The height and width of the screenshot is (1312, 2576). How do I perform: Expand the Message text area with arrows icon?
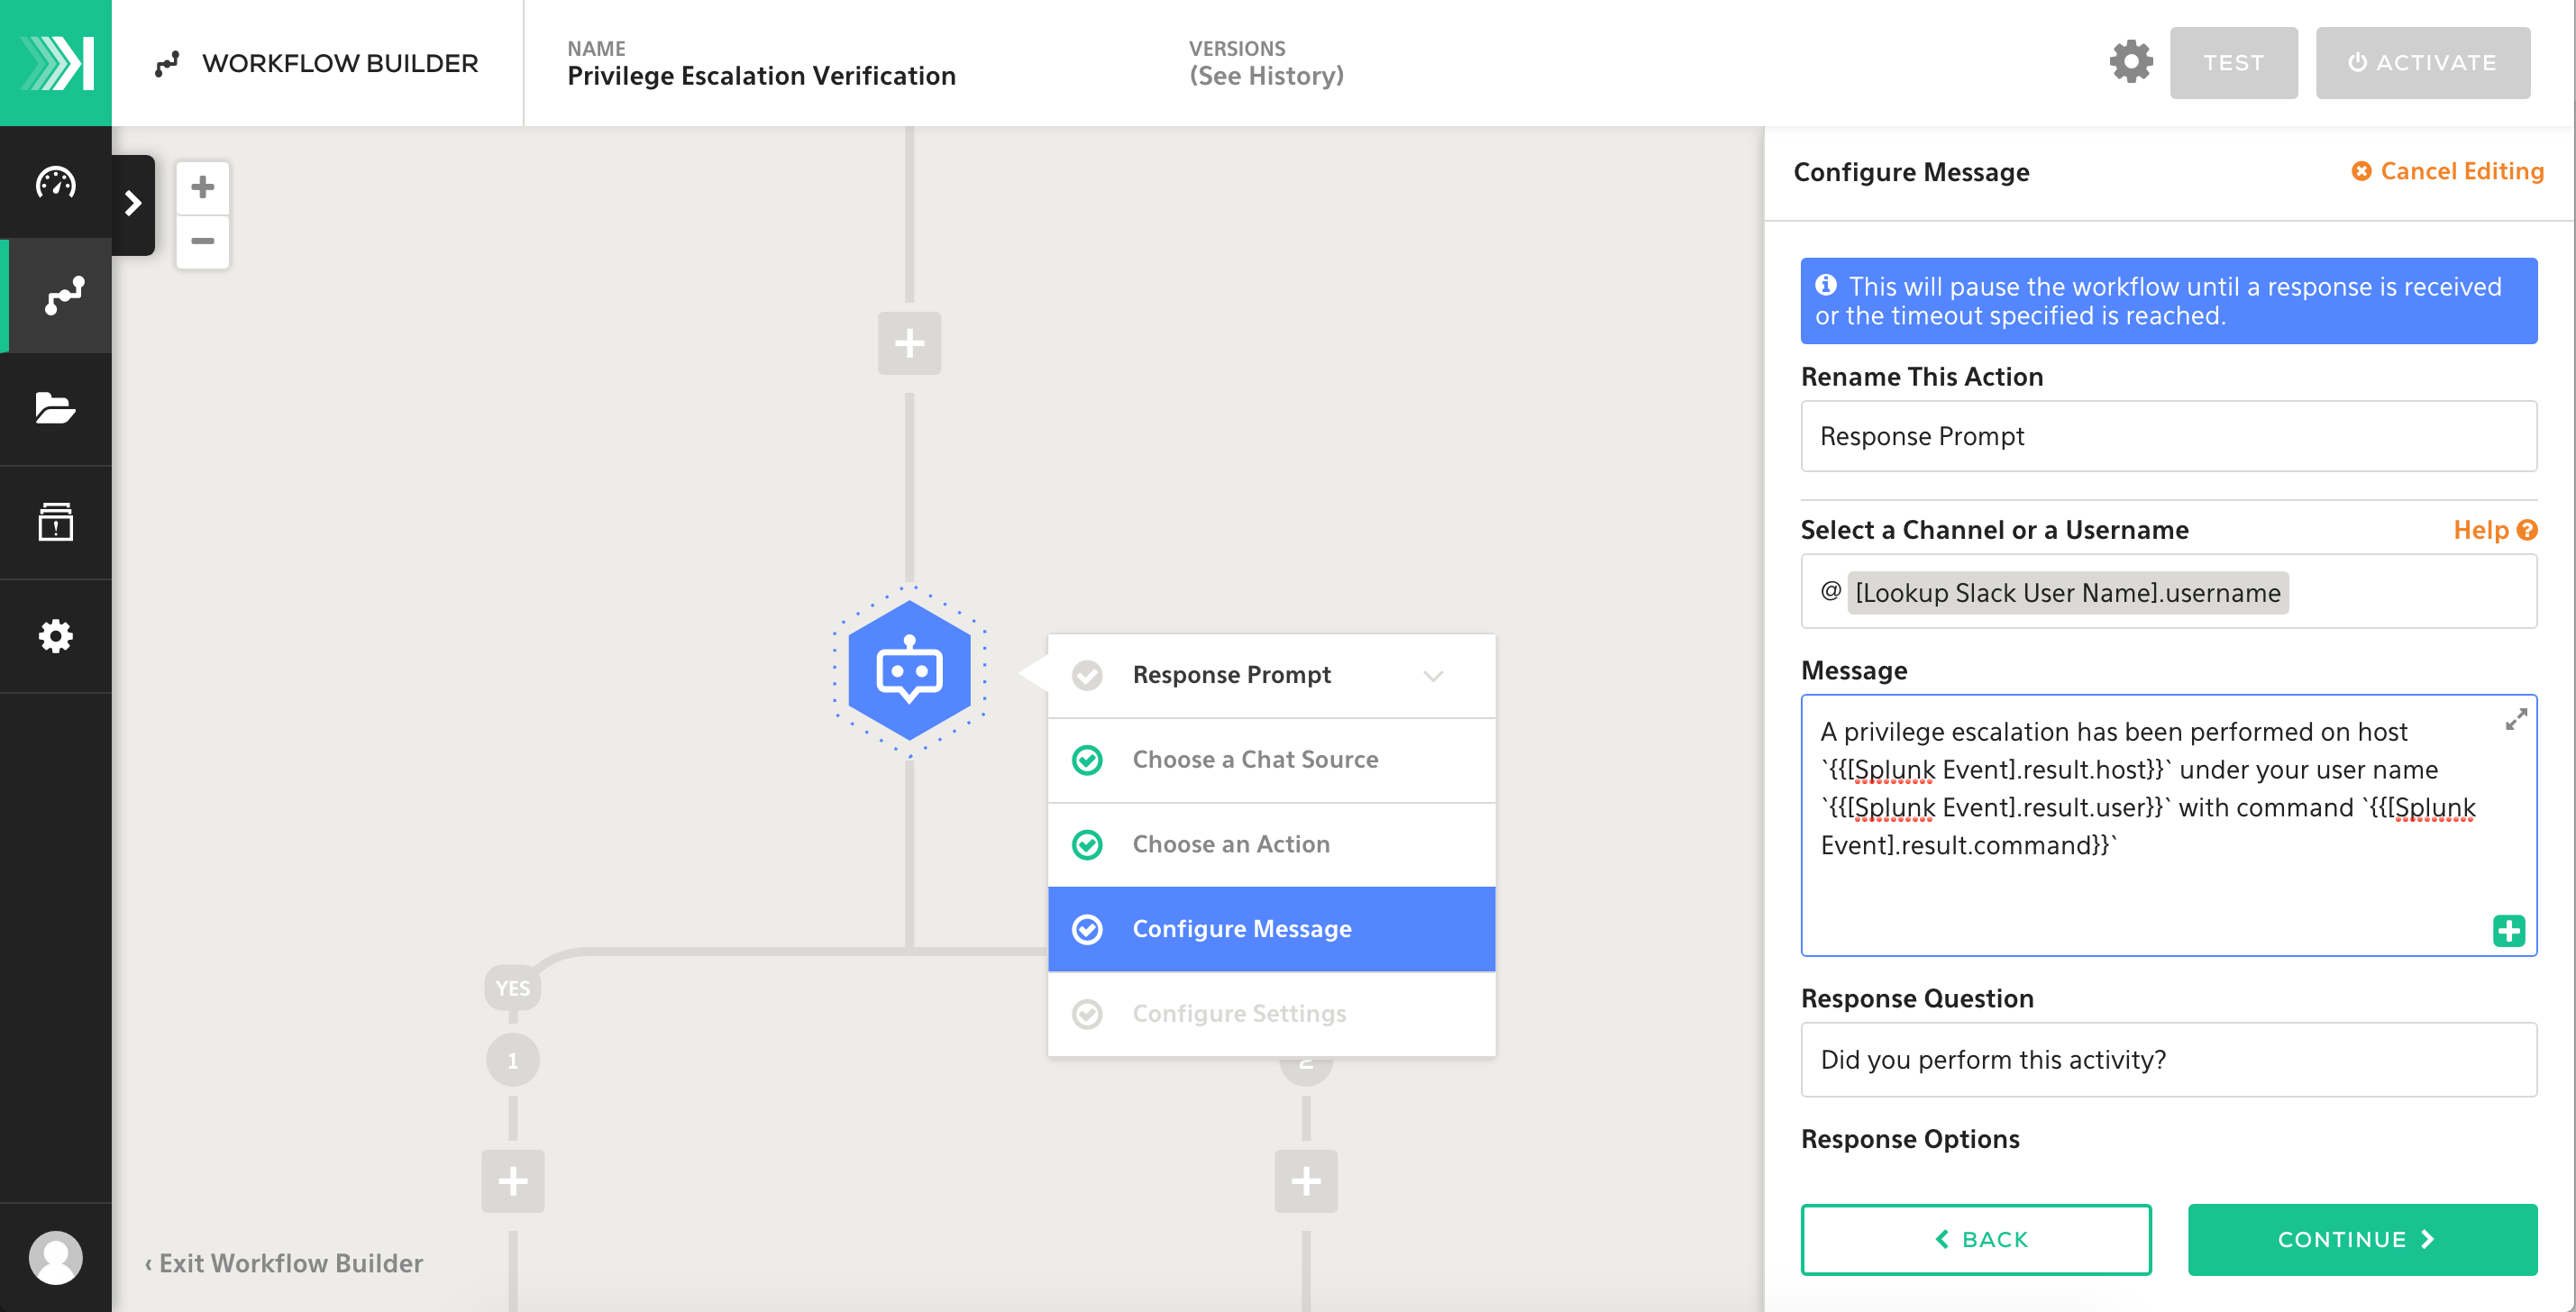(x=2515, y=719)
